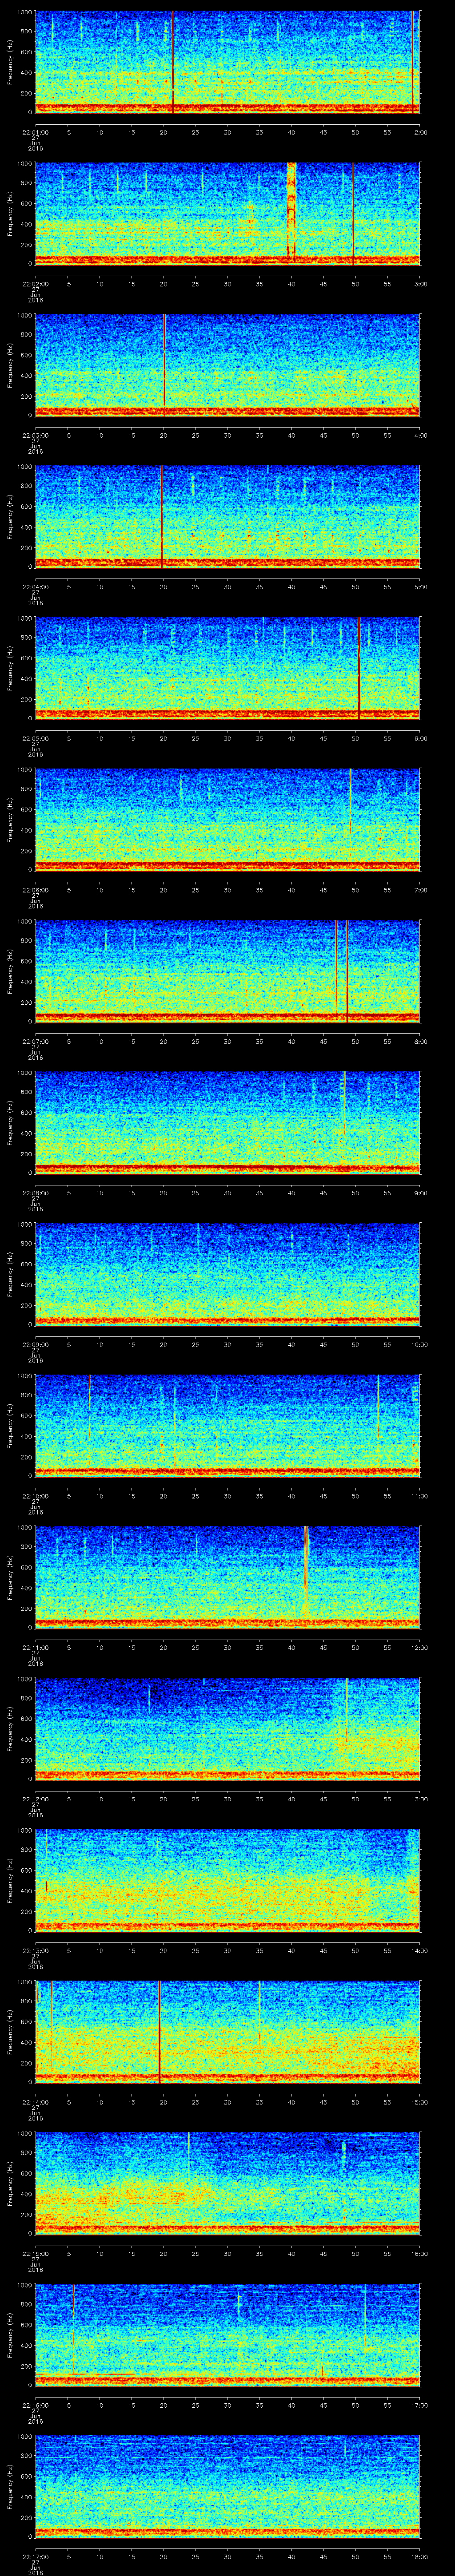Click the red broadband spike in the 22:03:00 spectrogram
This screenshot has height=2576, width=455.
165,360
